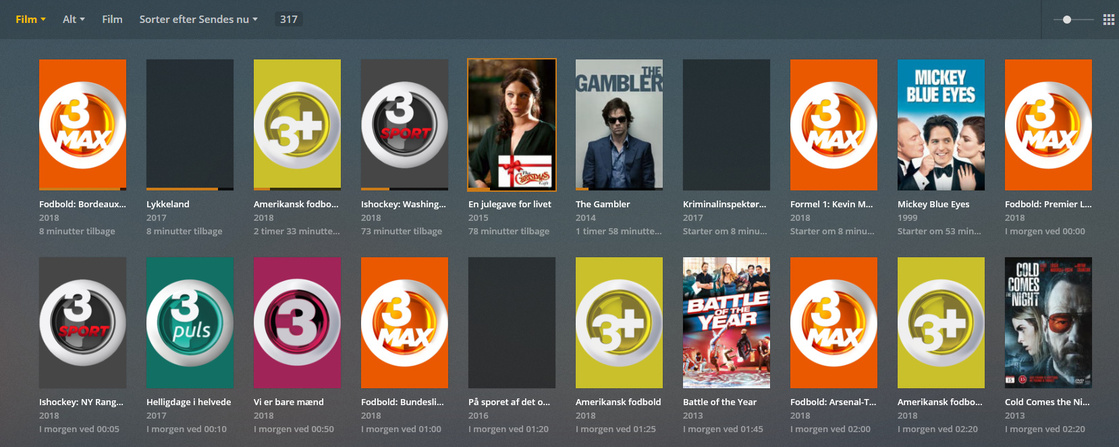The height and width of the screenshot is (447, 1119).
Task: Open På sporet af det blank poster
Action: coord(512,323)
